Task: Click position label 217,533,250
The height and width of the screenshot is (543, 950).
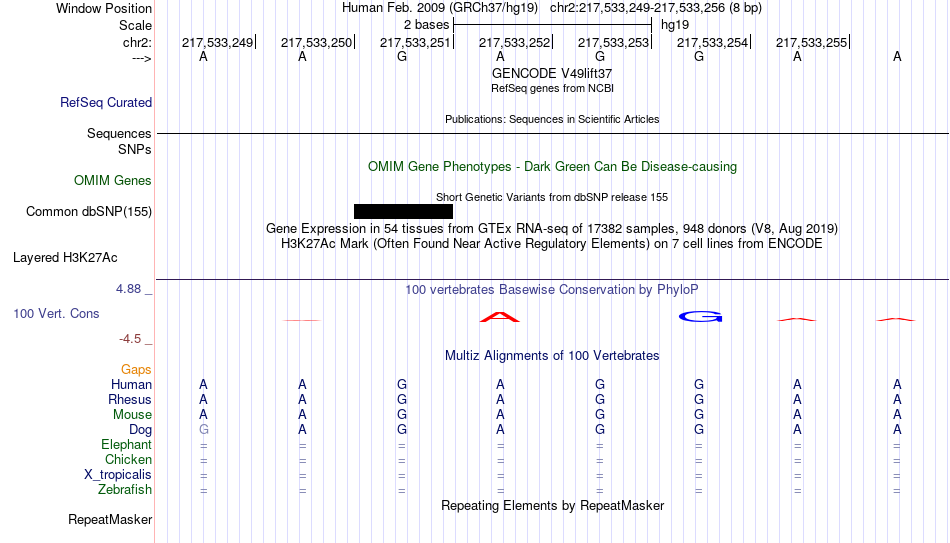Action: click(316, 42)
